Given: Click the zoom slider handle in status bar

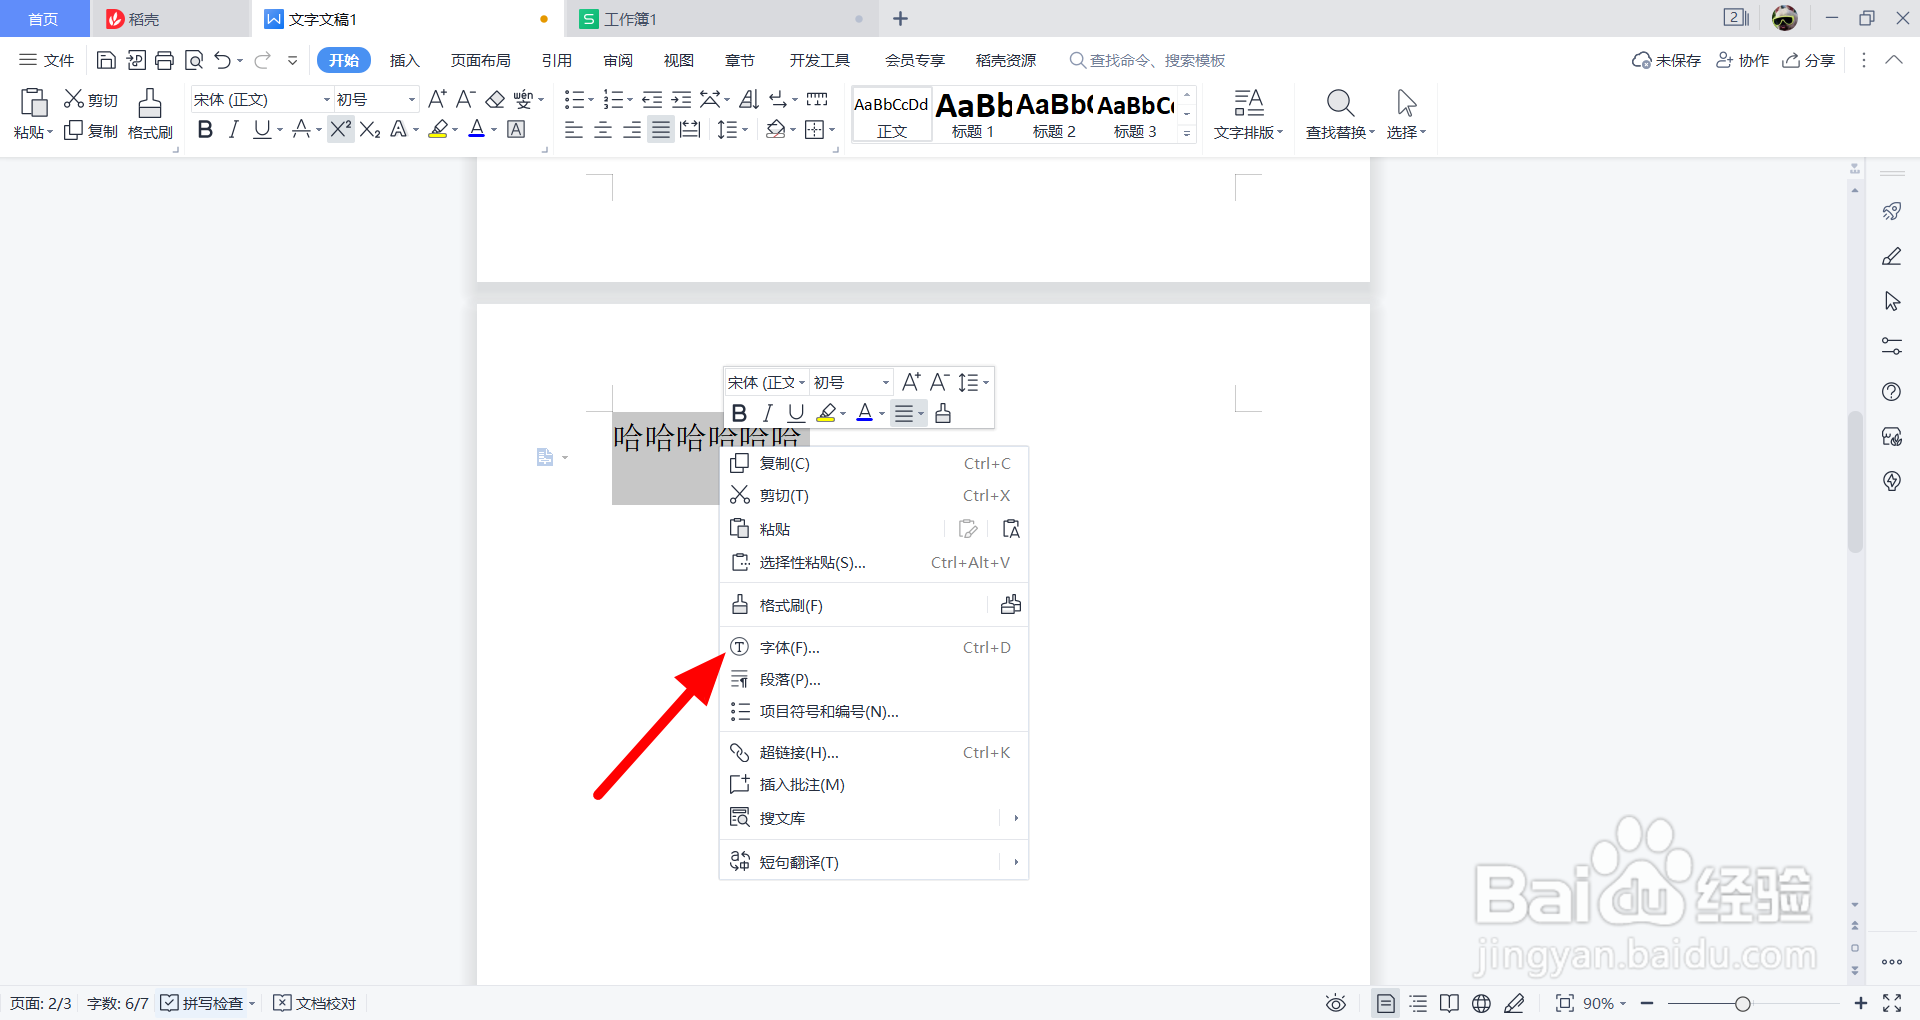Looking at the screenshot, I should pyautogui.click(x=1743, y=1003).
